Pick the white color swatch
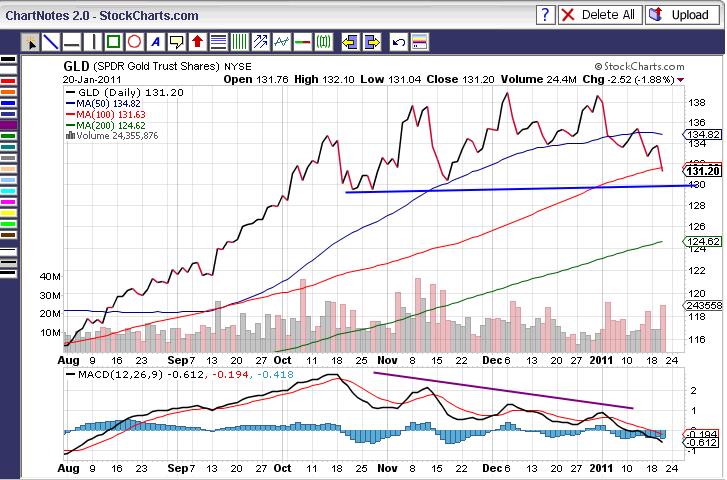727x480 pixels. (9, 70)
